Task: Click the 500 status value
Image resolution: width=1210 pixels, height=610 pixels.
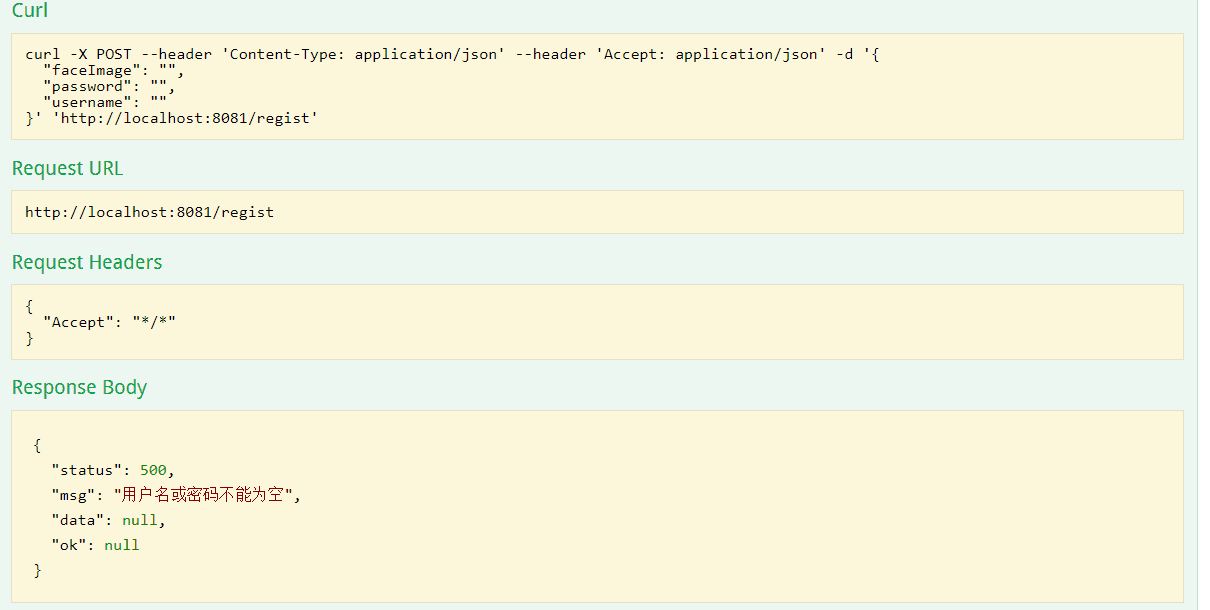Action: [154, 470]
